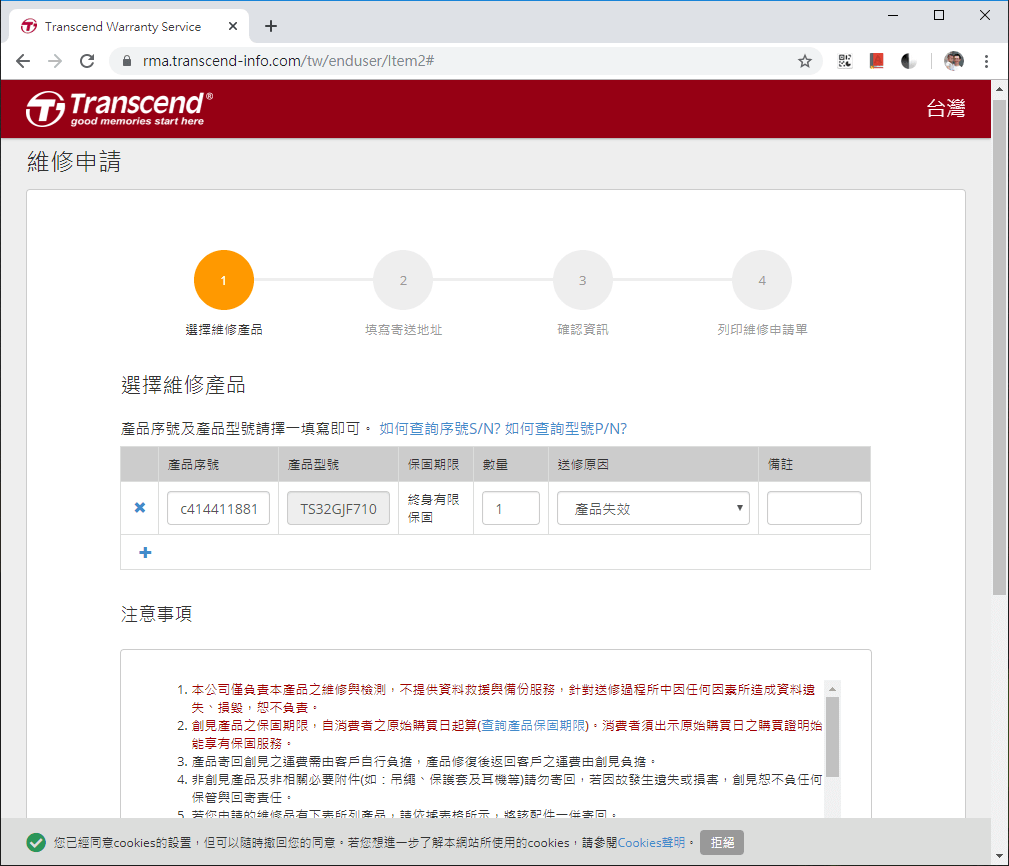
Task: Click the Transcend logo
Action: click(x=113, y=108)
